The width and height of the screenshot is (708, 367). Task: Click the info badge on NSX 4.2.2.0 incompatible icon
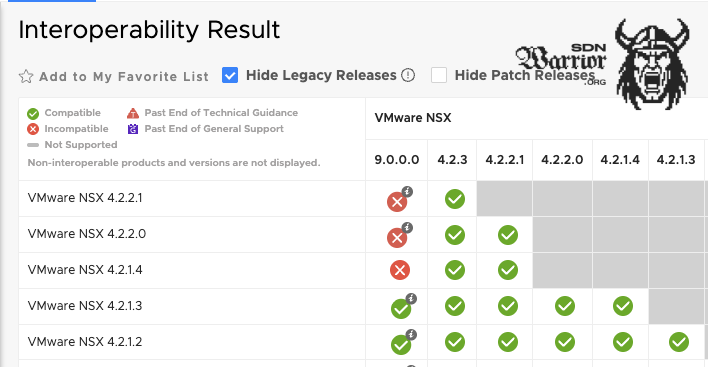click(x=407, y=228)
